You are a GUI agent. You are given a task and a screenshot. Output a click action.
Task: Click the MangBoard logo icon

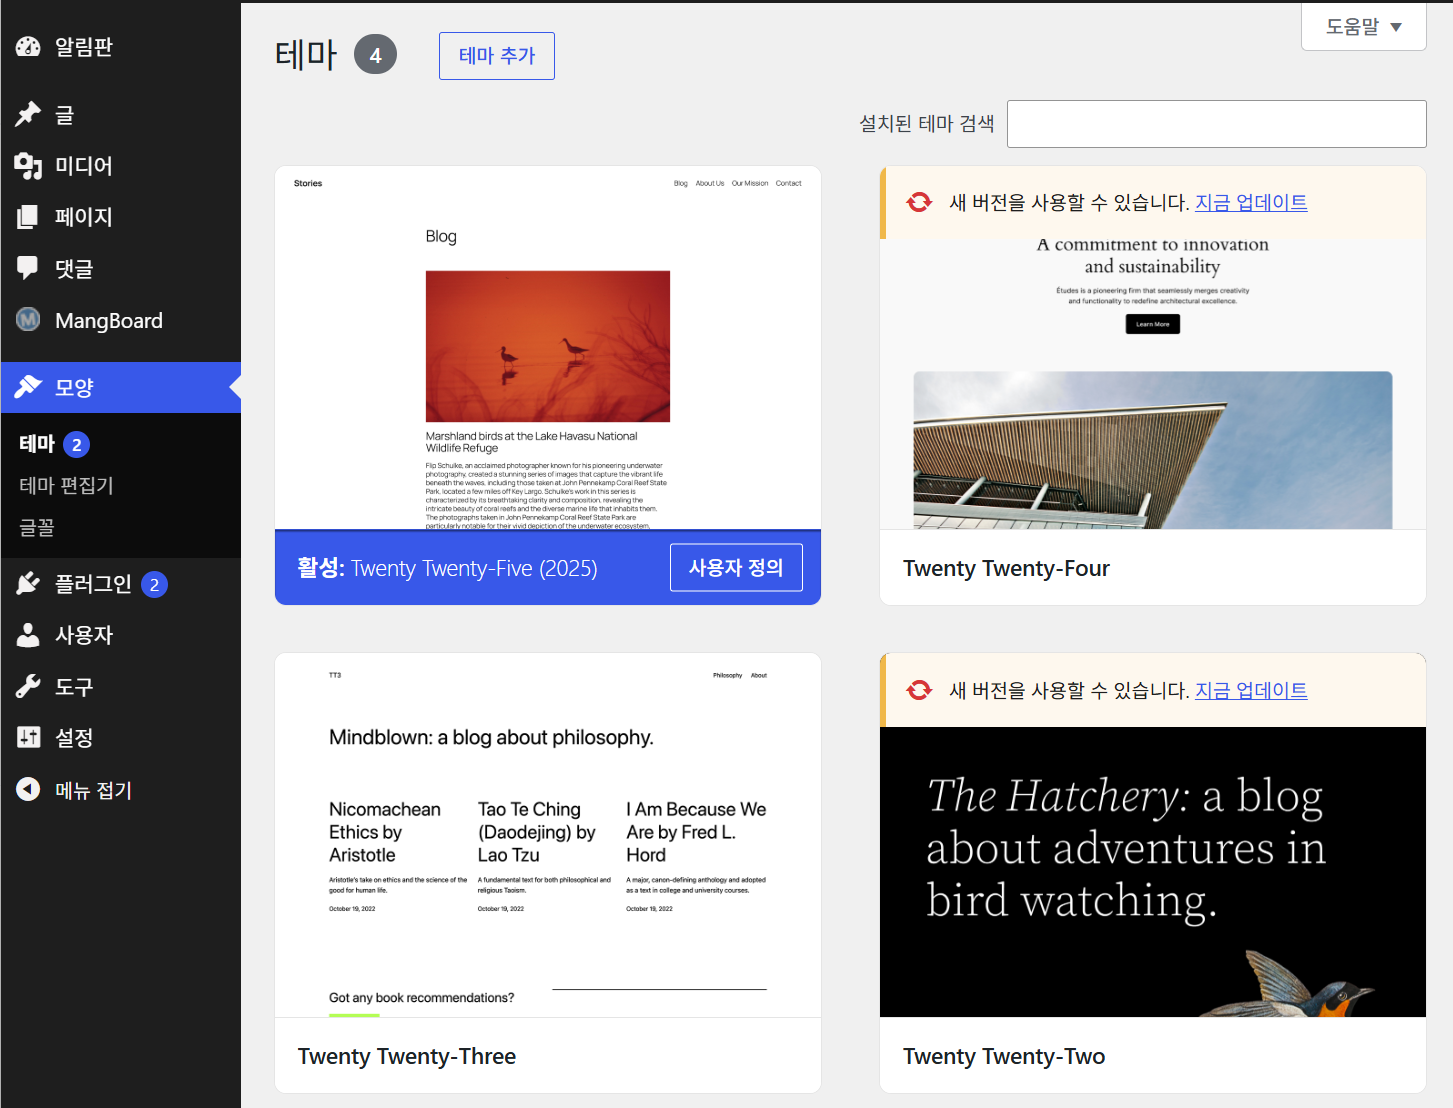pyautogui.click(x=28, y=320)
